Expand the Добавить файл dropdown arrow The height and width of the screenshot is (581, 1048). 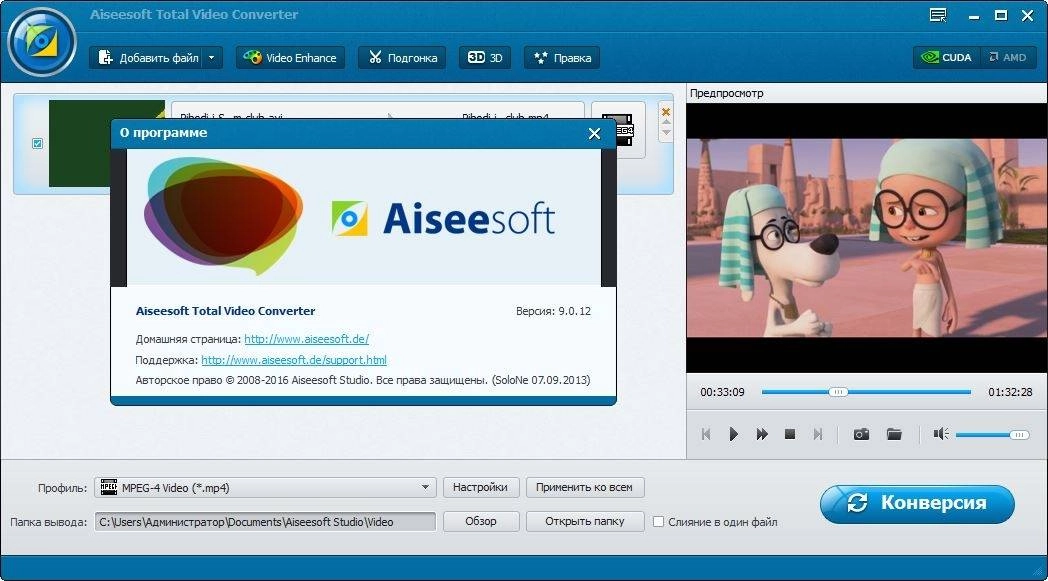[x=212, y=58]
